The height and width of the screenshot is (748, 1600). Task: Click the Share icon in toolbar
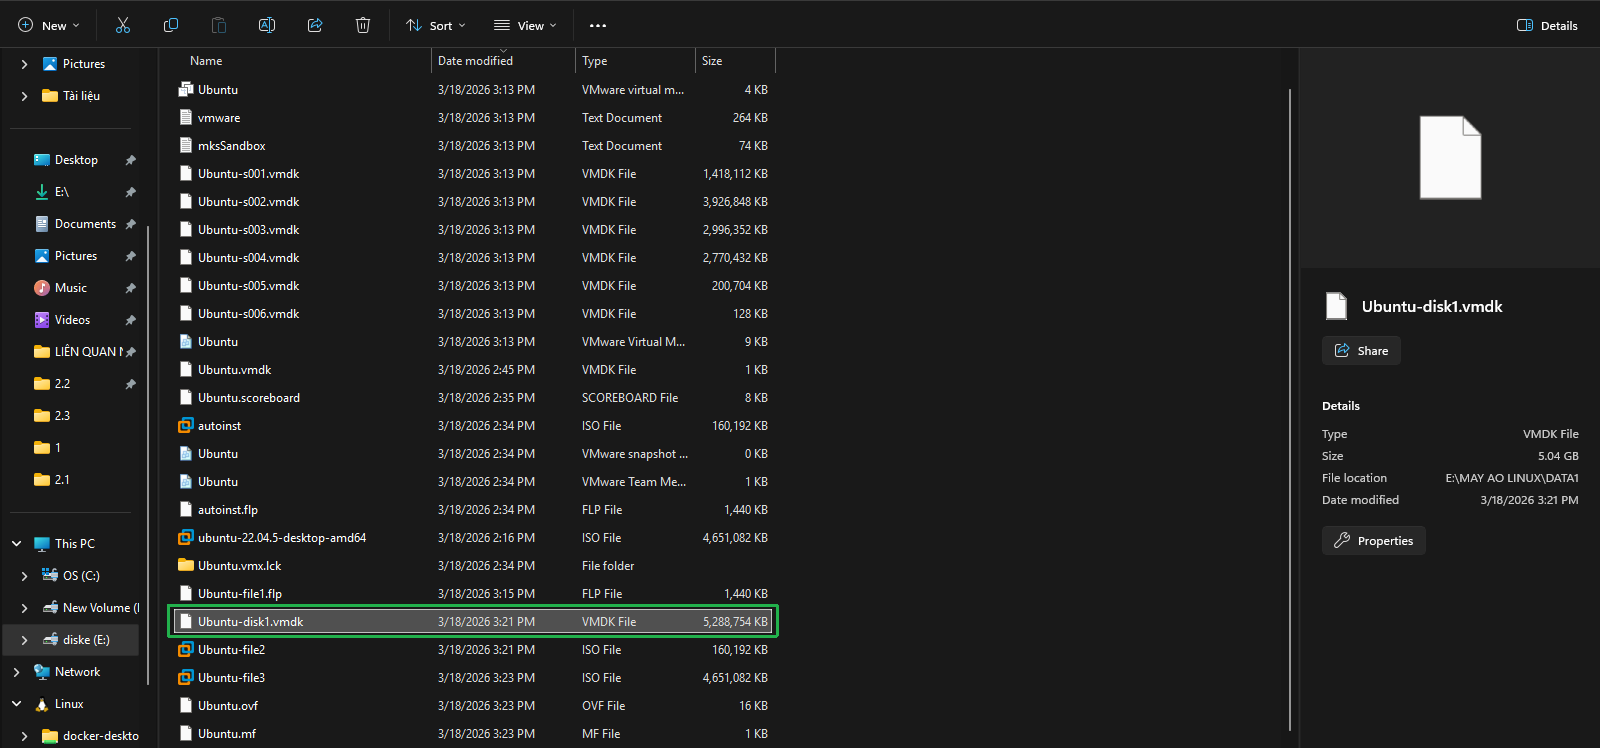pos(315,25)
